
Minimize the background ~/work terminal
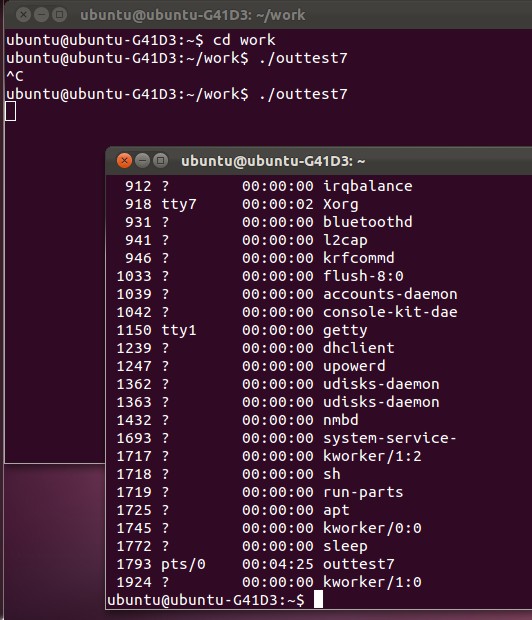click(41, 15)
